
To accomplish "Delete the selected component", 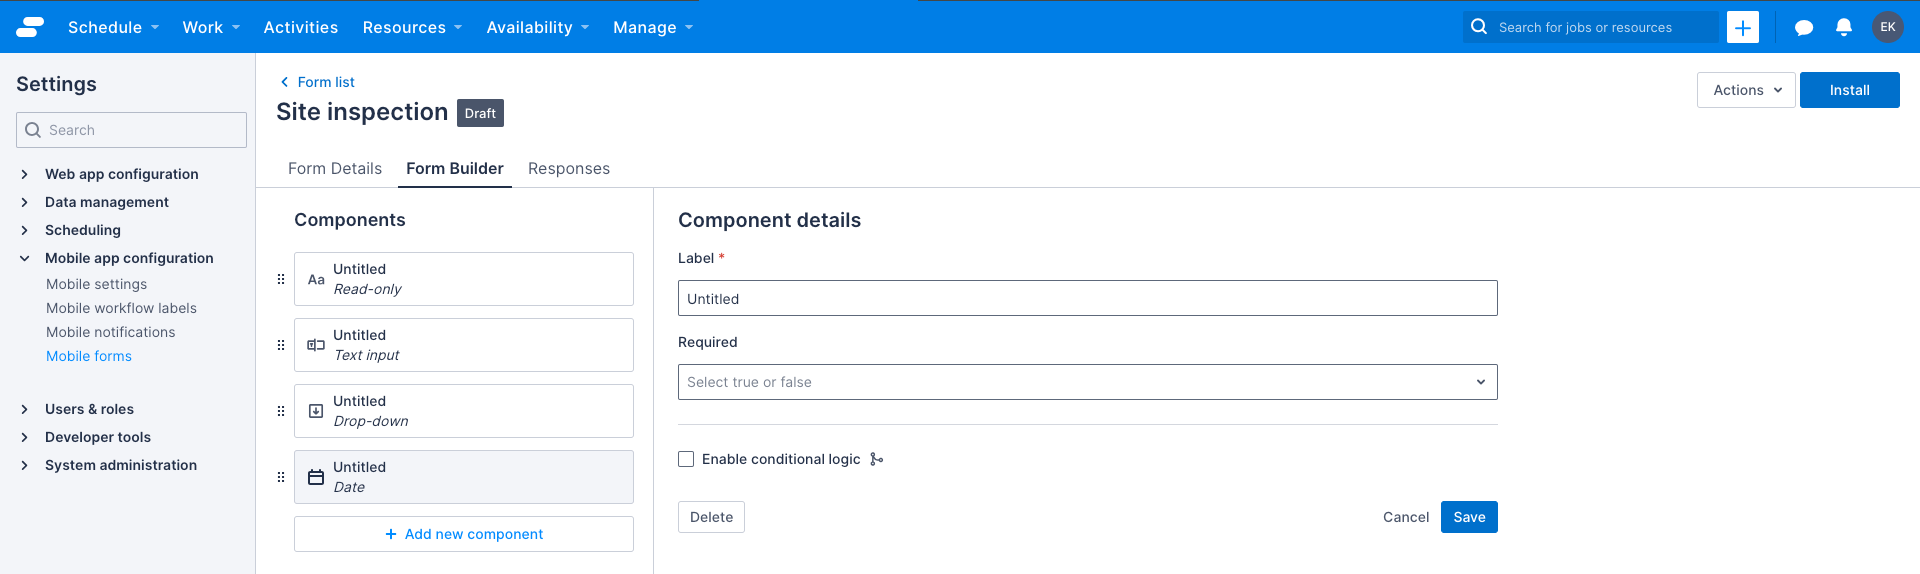I will tap(711, 517).
